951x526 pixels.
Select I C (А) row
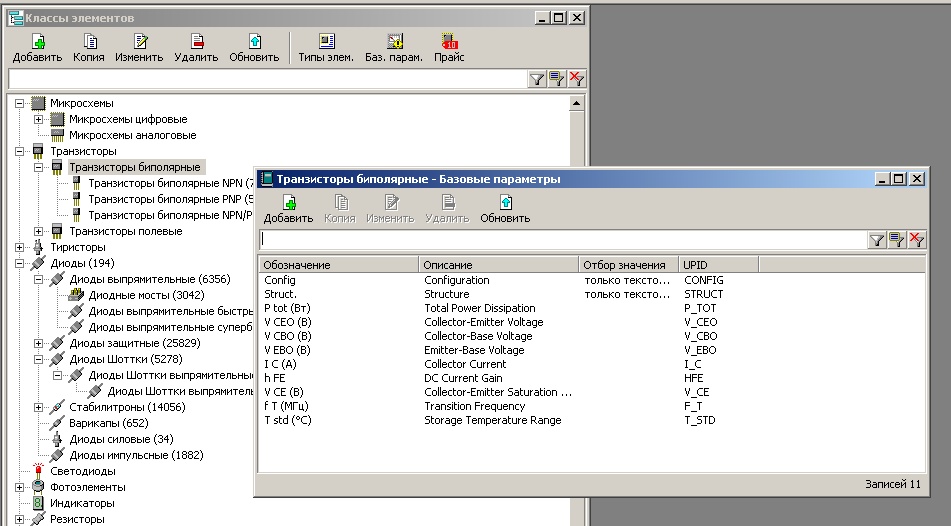591,364
